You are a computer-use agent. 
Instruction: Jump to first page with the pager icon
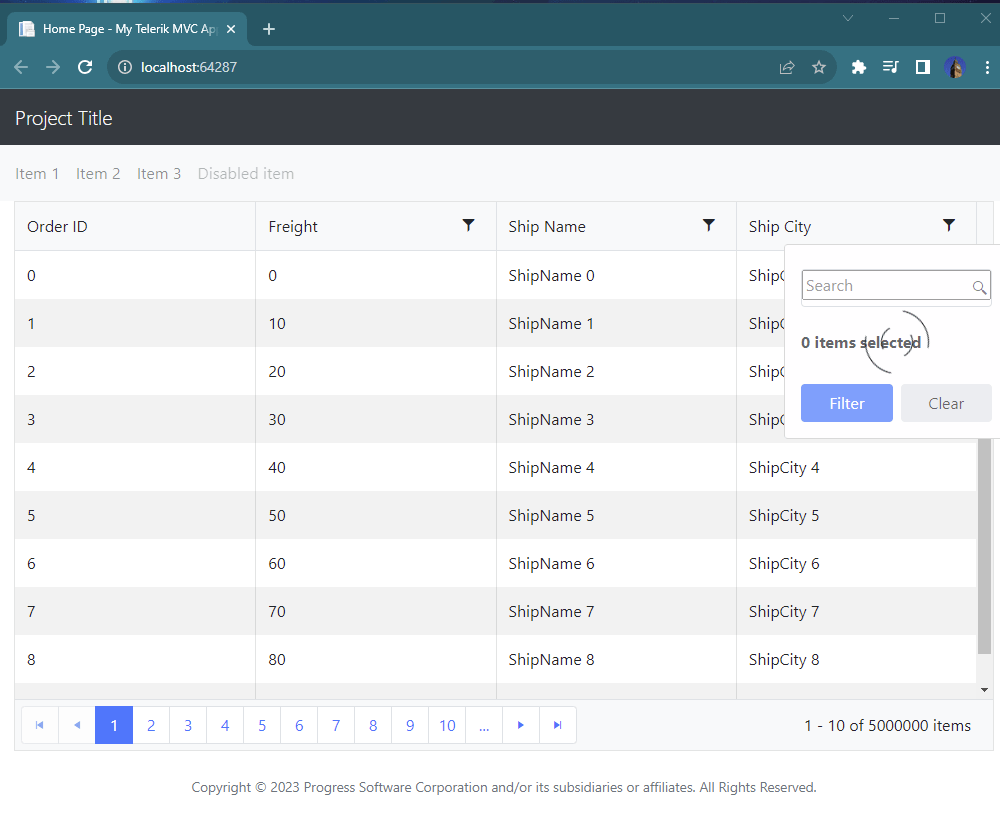pos(39,725)
